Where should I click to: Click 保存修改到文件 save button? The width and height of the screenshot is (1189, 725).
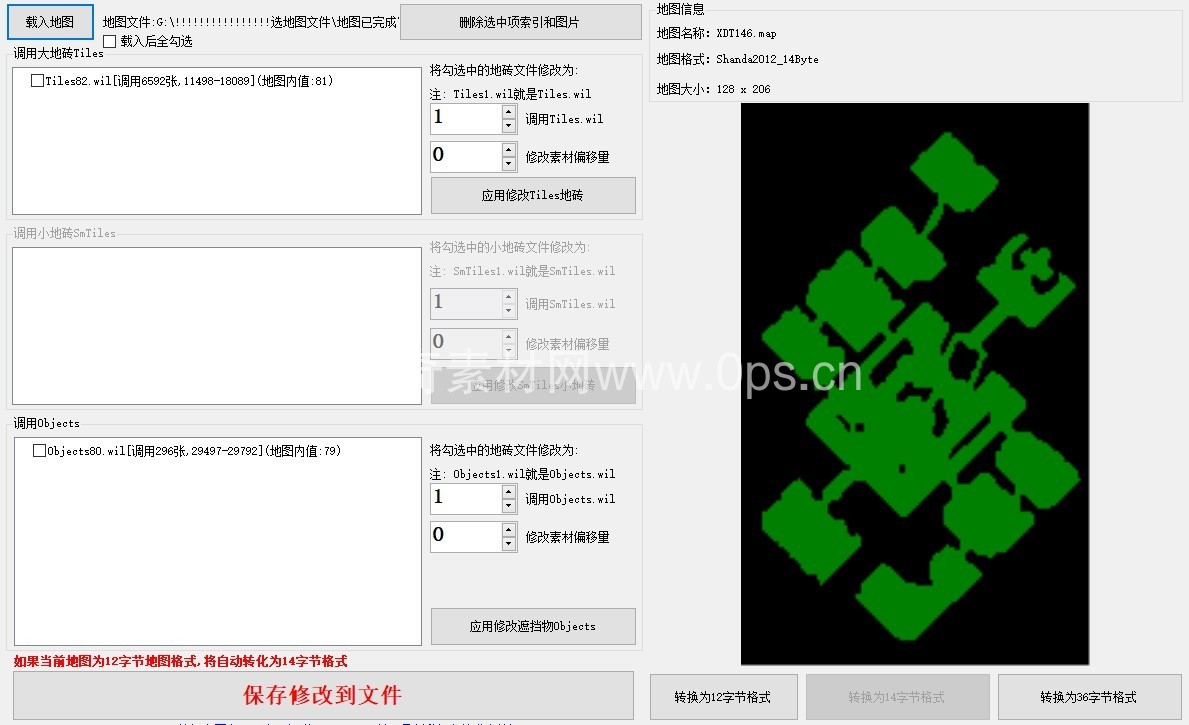pos(323,695)
